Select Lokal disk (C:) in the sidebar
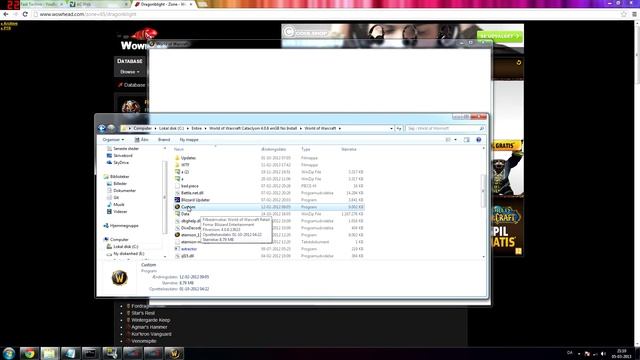Image resolution: width=640 pixels, height=360 pixels. coord(125,247)
